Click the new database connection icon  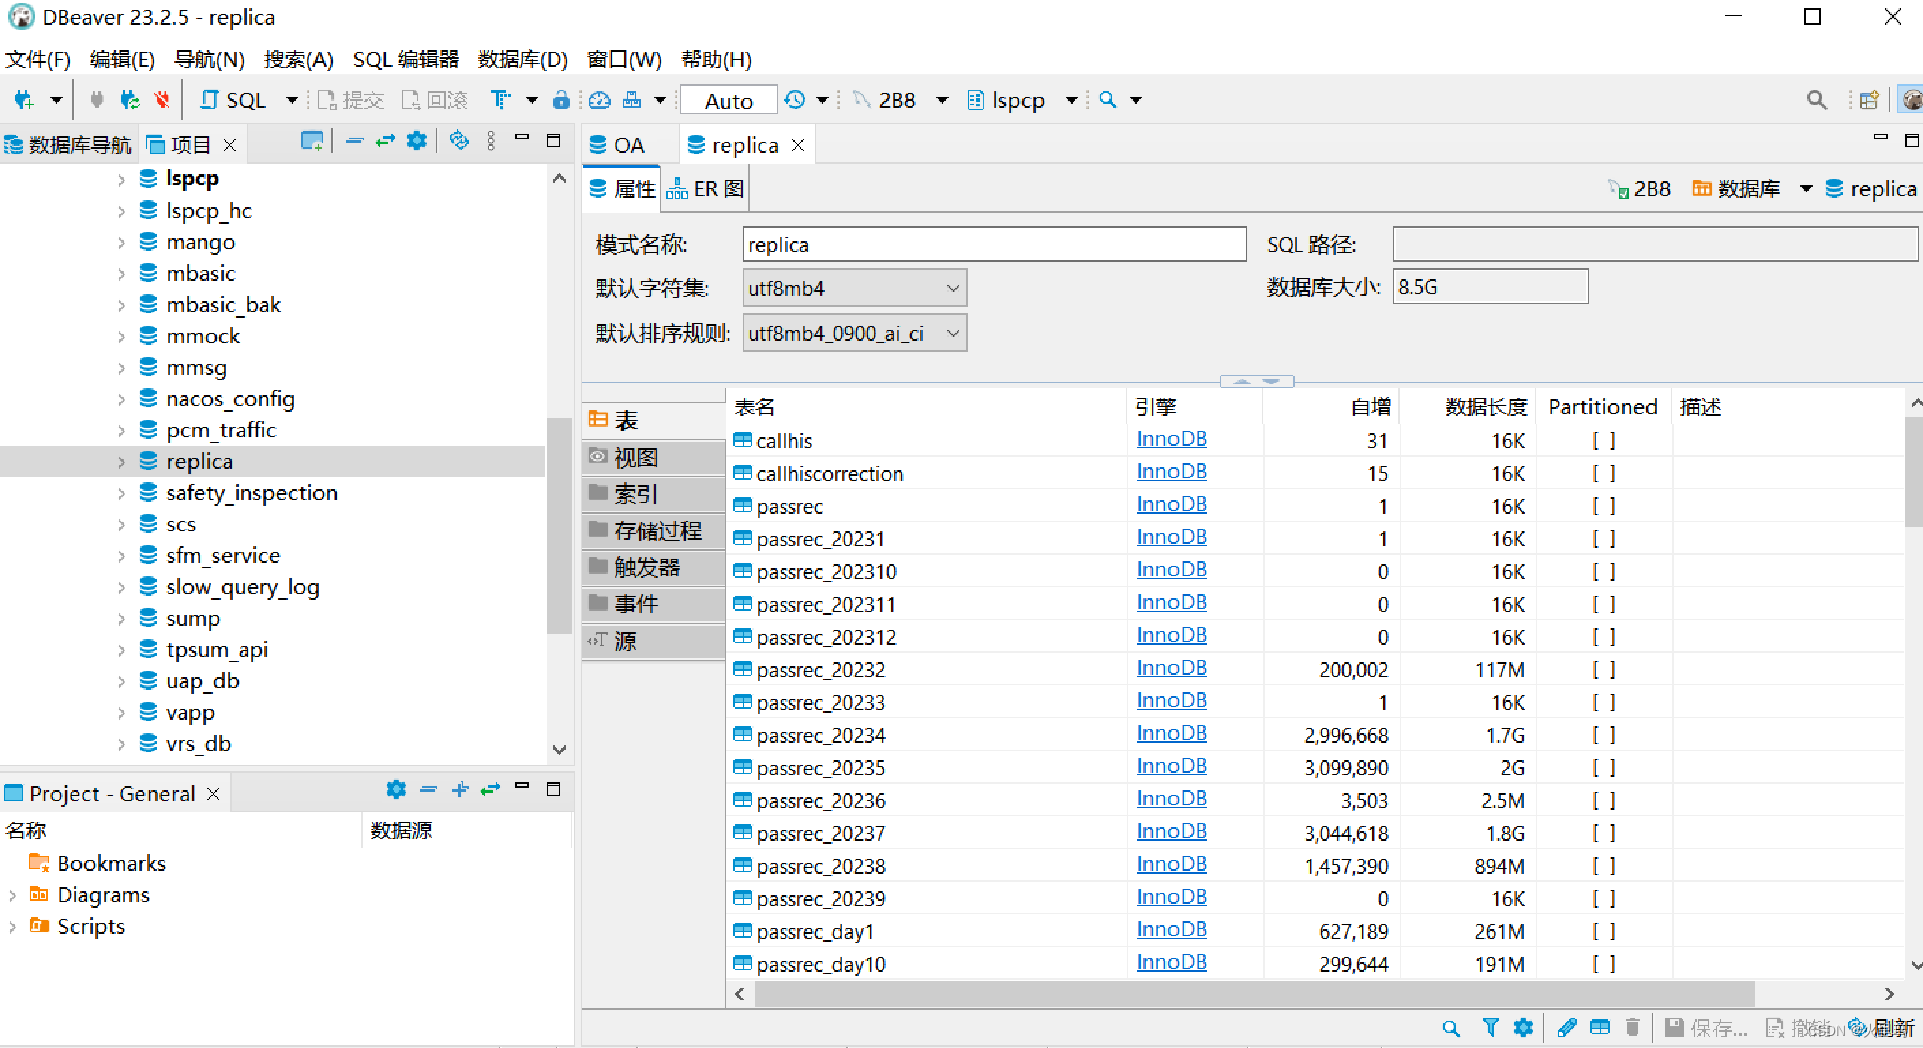24,100
